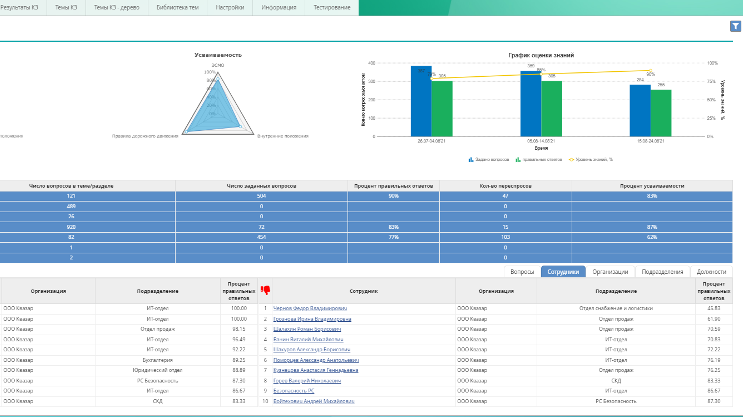743x418 pixels.
Task: Toggle the blue bar series in chart legend
Action: click(489, 159)
